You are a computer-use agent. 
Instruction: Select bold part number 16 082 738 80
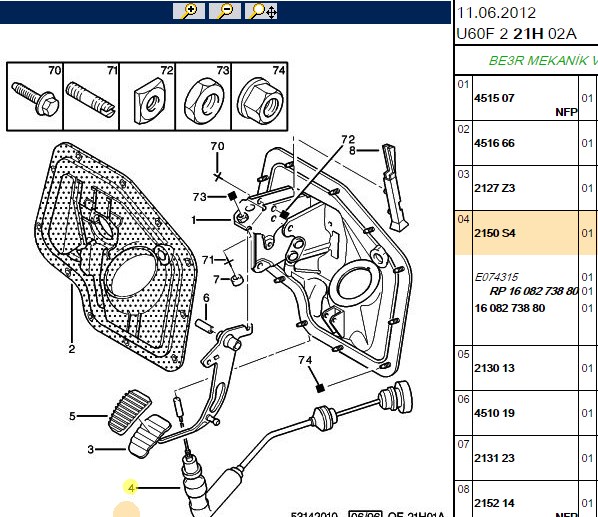[510, 308]
